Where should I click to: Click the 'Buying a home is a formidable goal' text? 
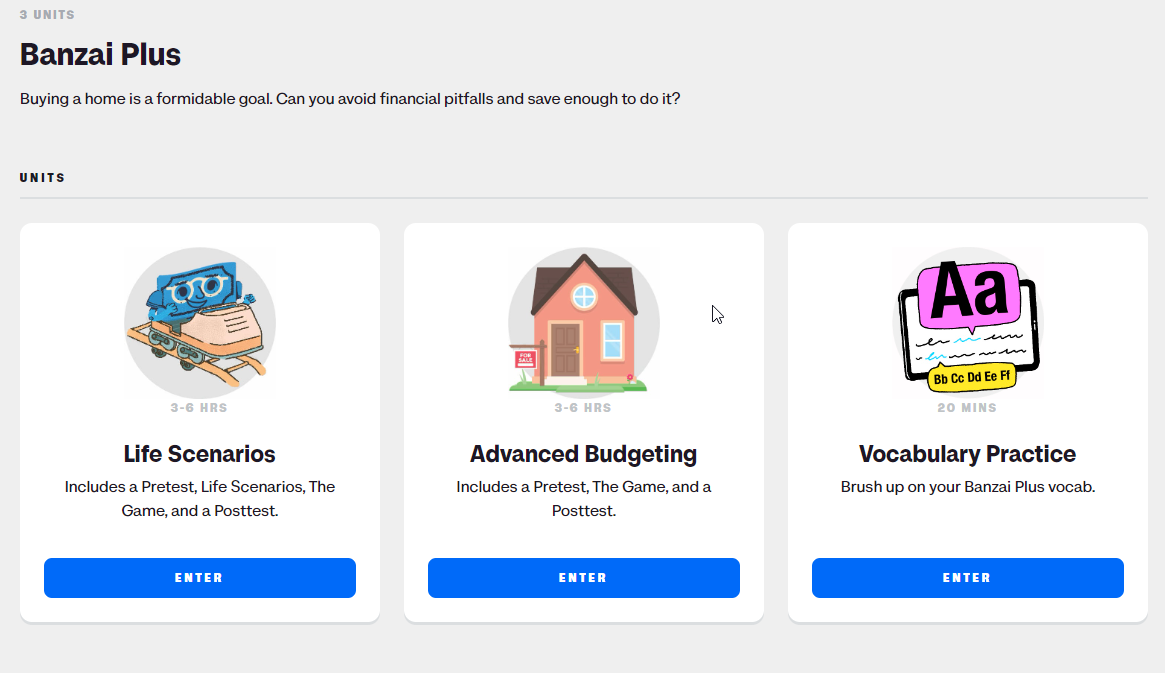click(350, 99)
